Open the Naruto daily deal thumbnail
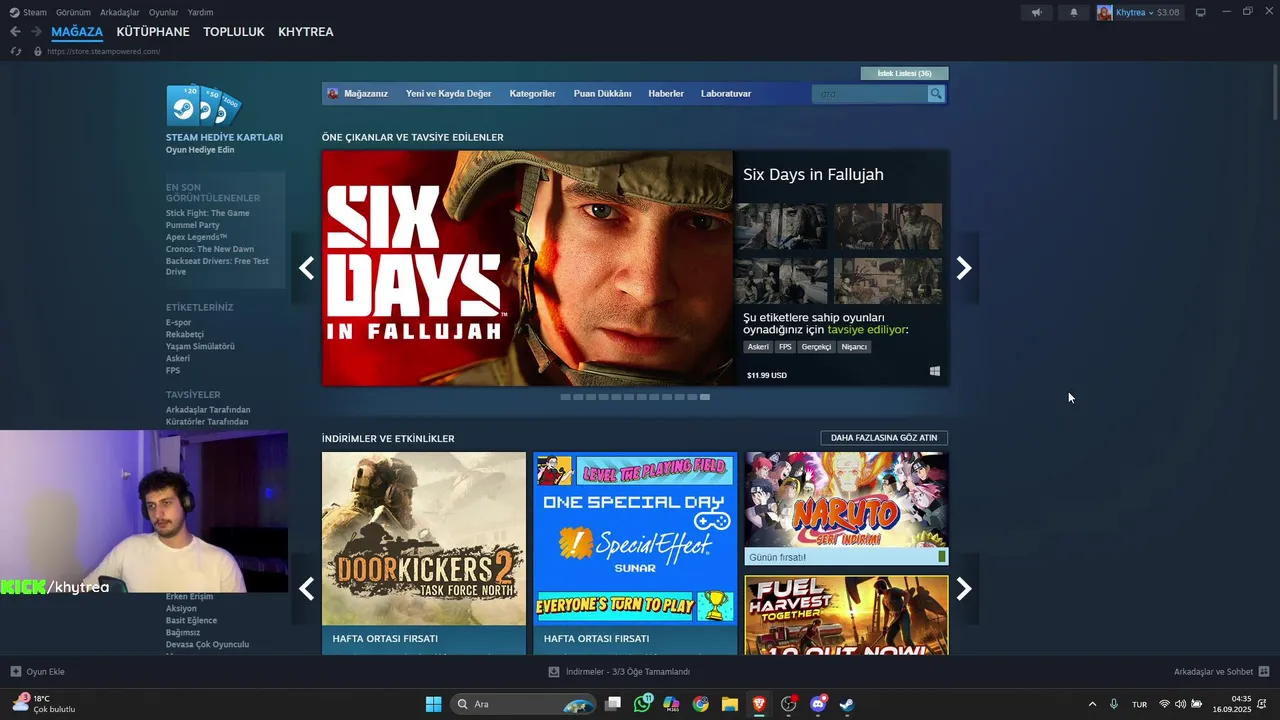Viewport: 1280px width, 720px height. tap(846, 500)
